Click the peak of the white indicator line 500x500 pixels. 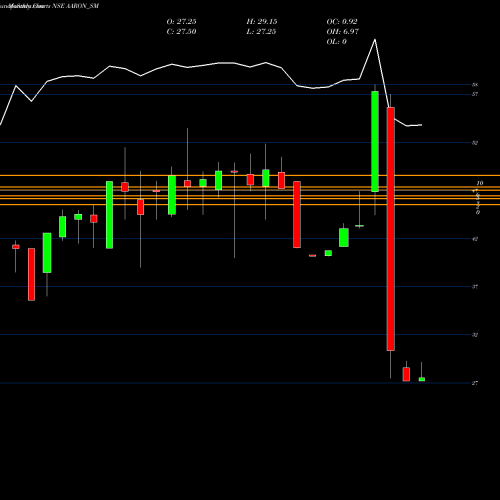(375, 40)
